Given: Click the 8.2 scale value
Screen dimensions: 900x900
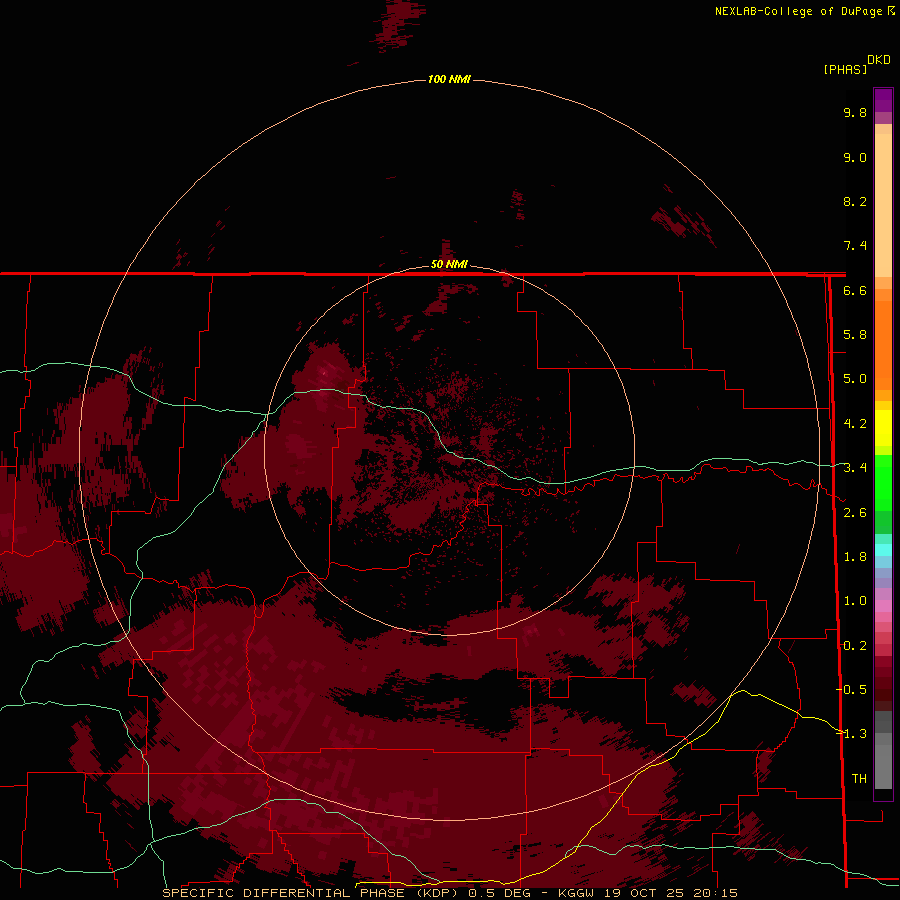Looking at the screenshot, I should 855,201.
